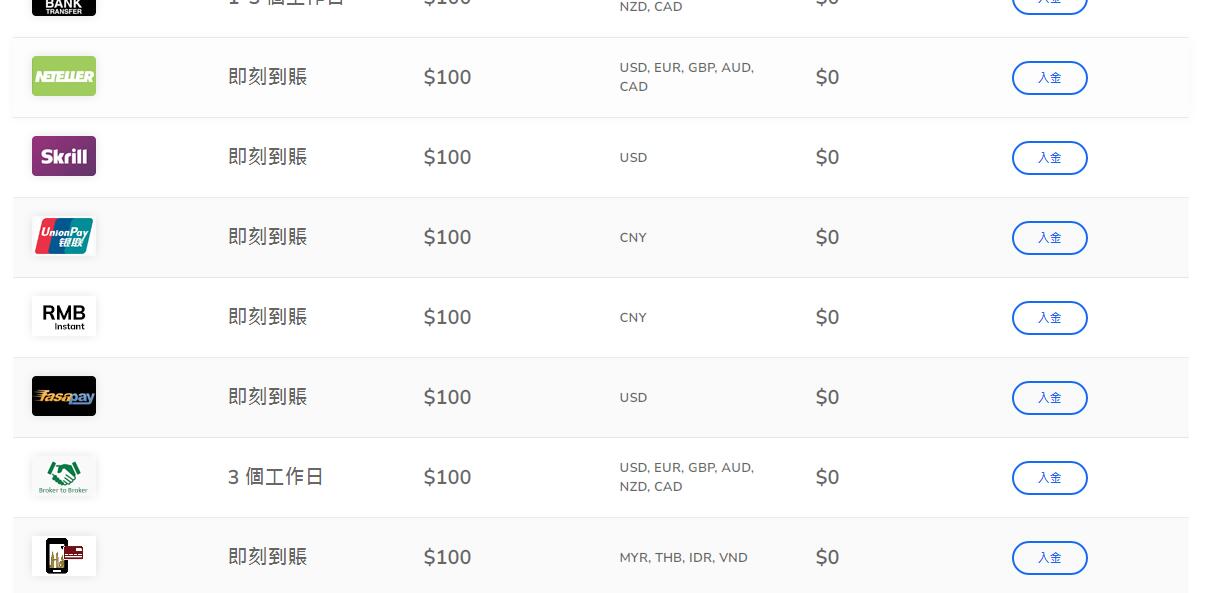Click the MYR, THB, IDR, VND currency text

click(683, 557)
